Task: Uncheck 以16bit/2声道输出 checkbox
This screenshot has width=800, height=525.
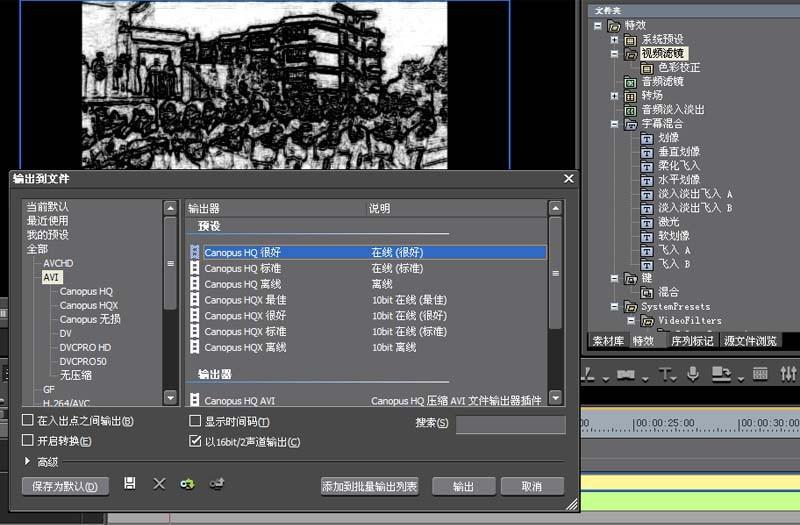Action: (x=195, y=441)
